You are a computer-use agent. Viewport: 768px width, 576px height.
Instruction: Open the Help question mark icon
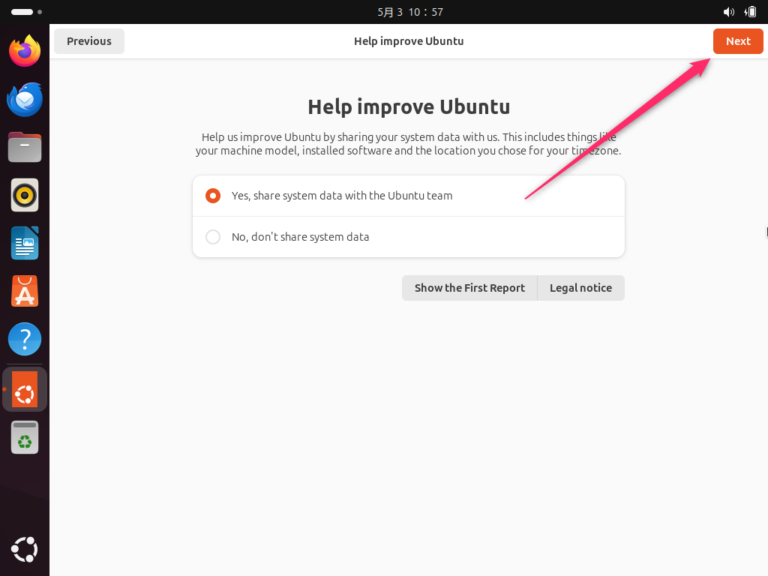[25, 339]
